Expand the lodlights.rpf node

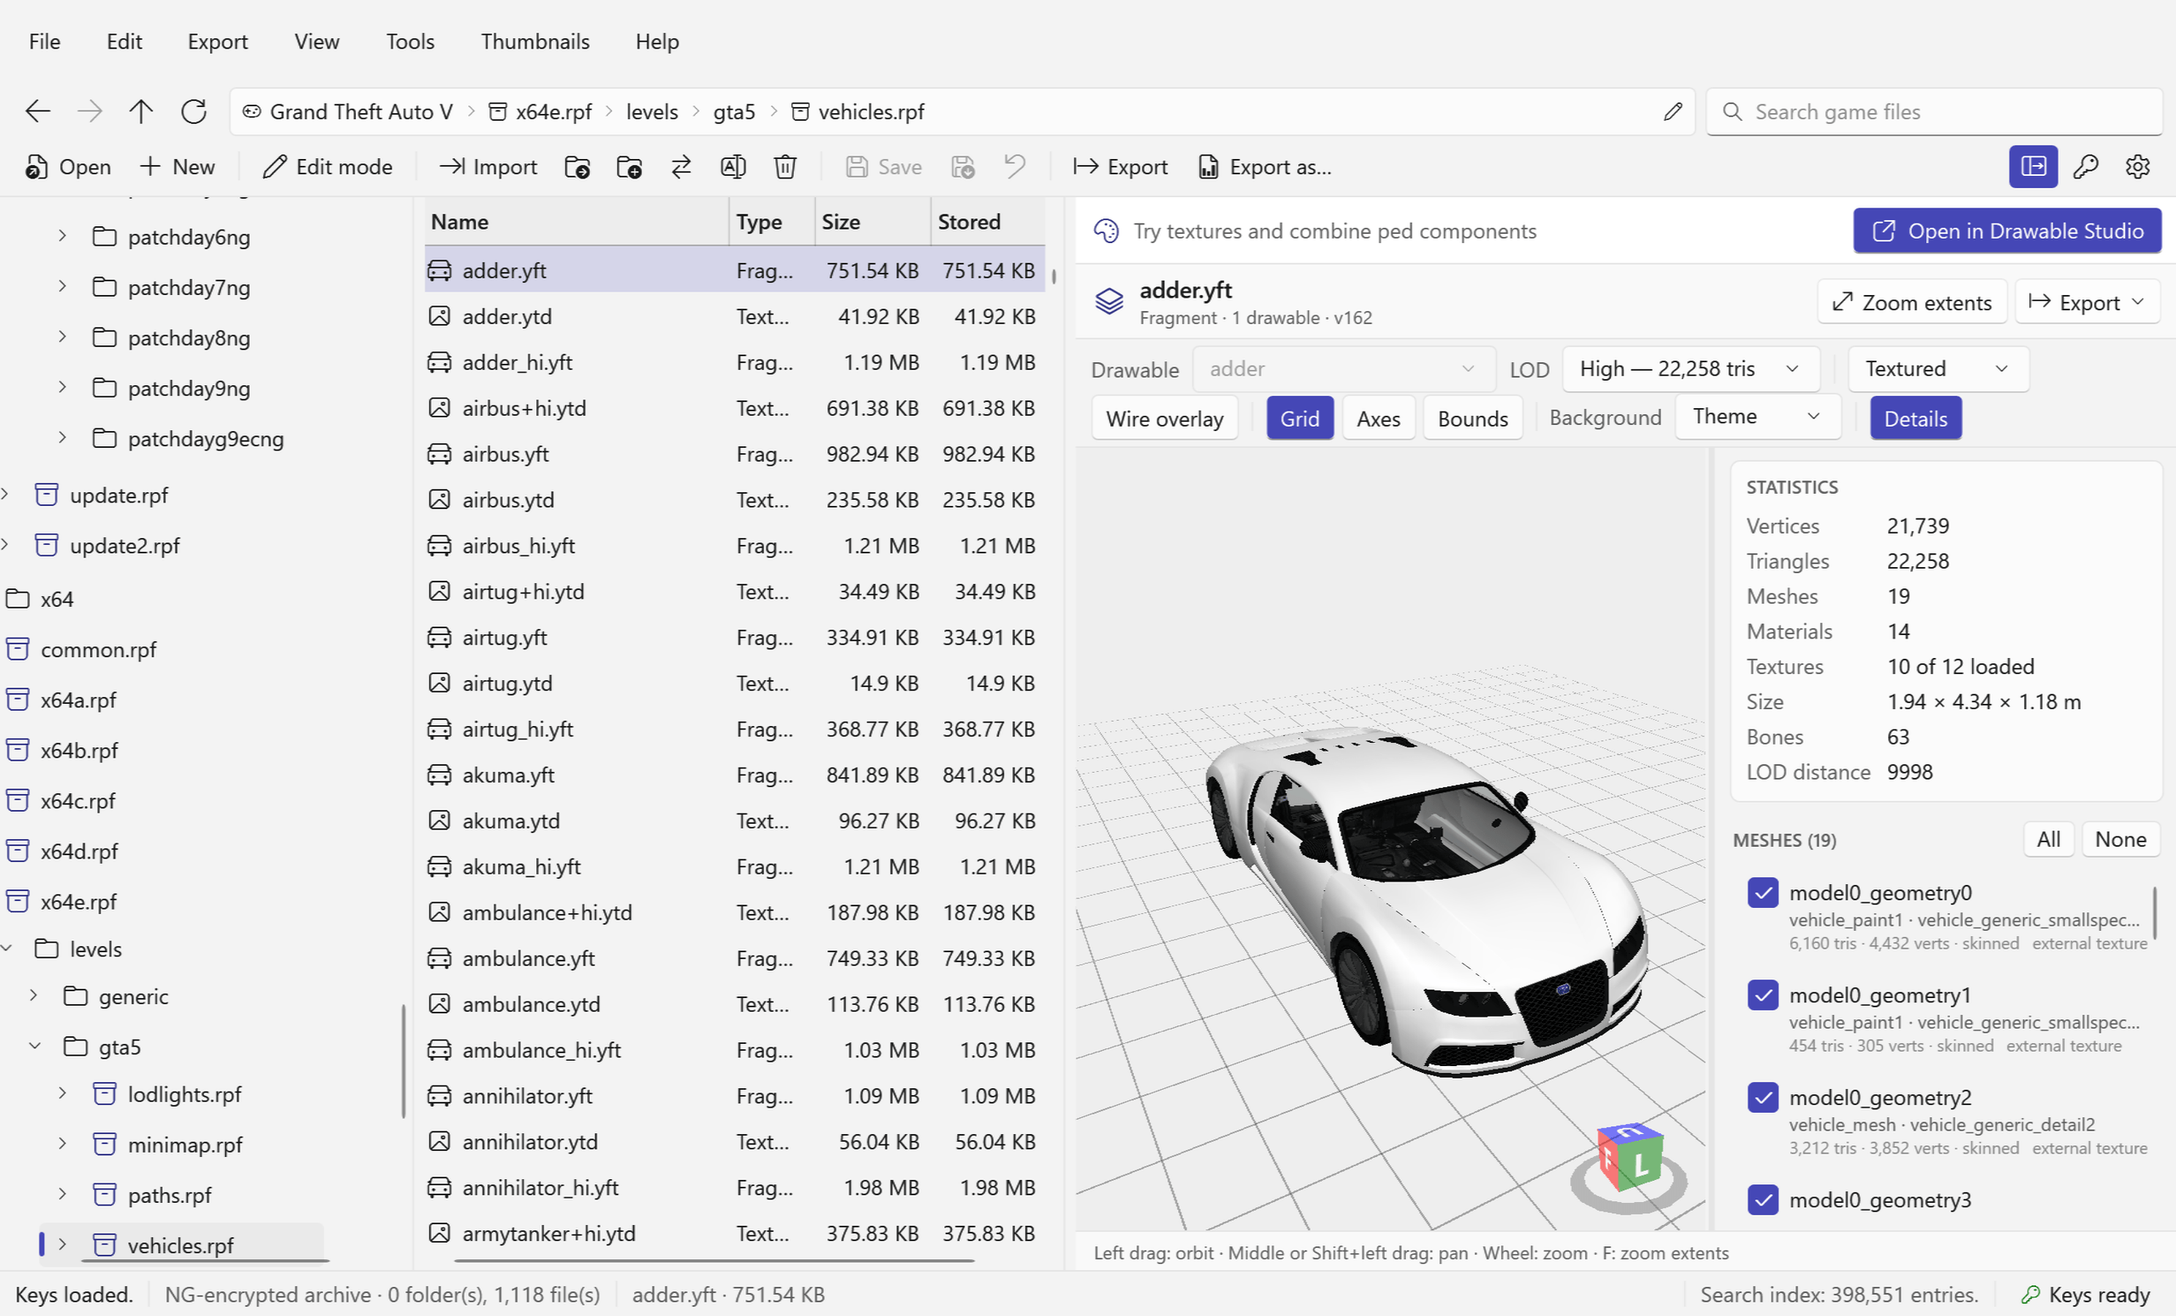(x=62, y=1093)
